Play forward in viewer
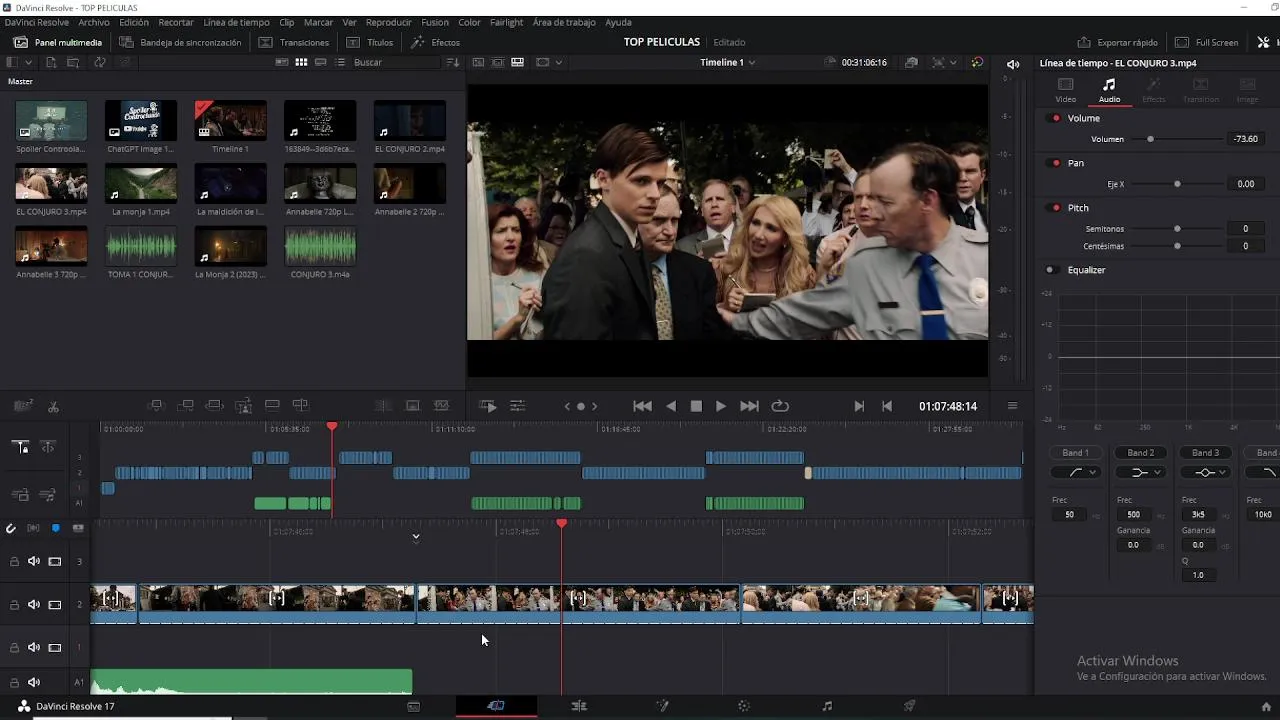1280x720 pixels. [721, 406]
